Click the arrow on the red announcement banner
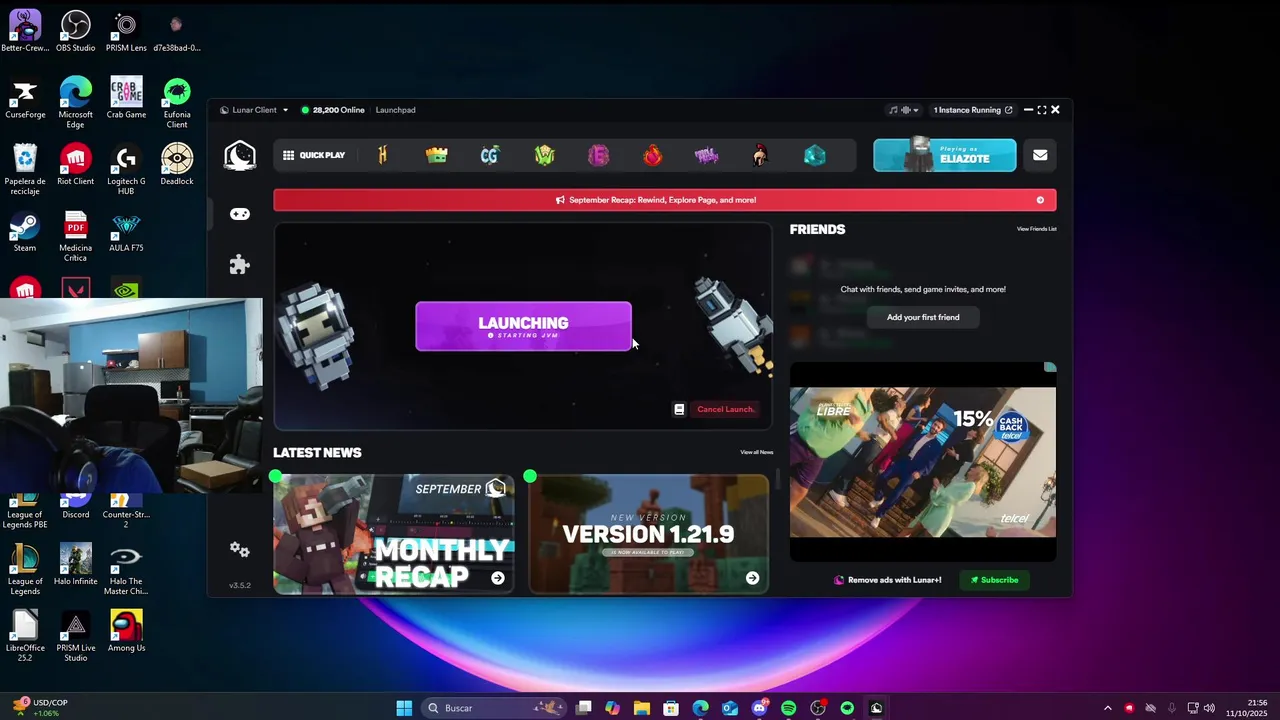This screenshot has width=1280, height=720. 1040,200
